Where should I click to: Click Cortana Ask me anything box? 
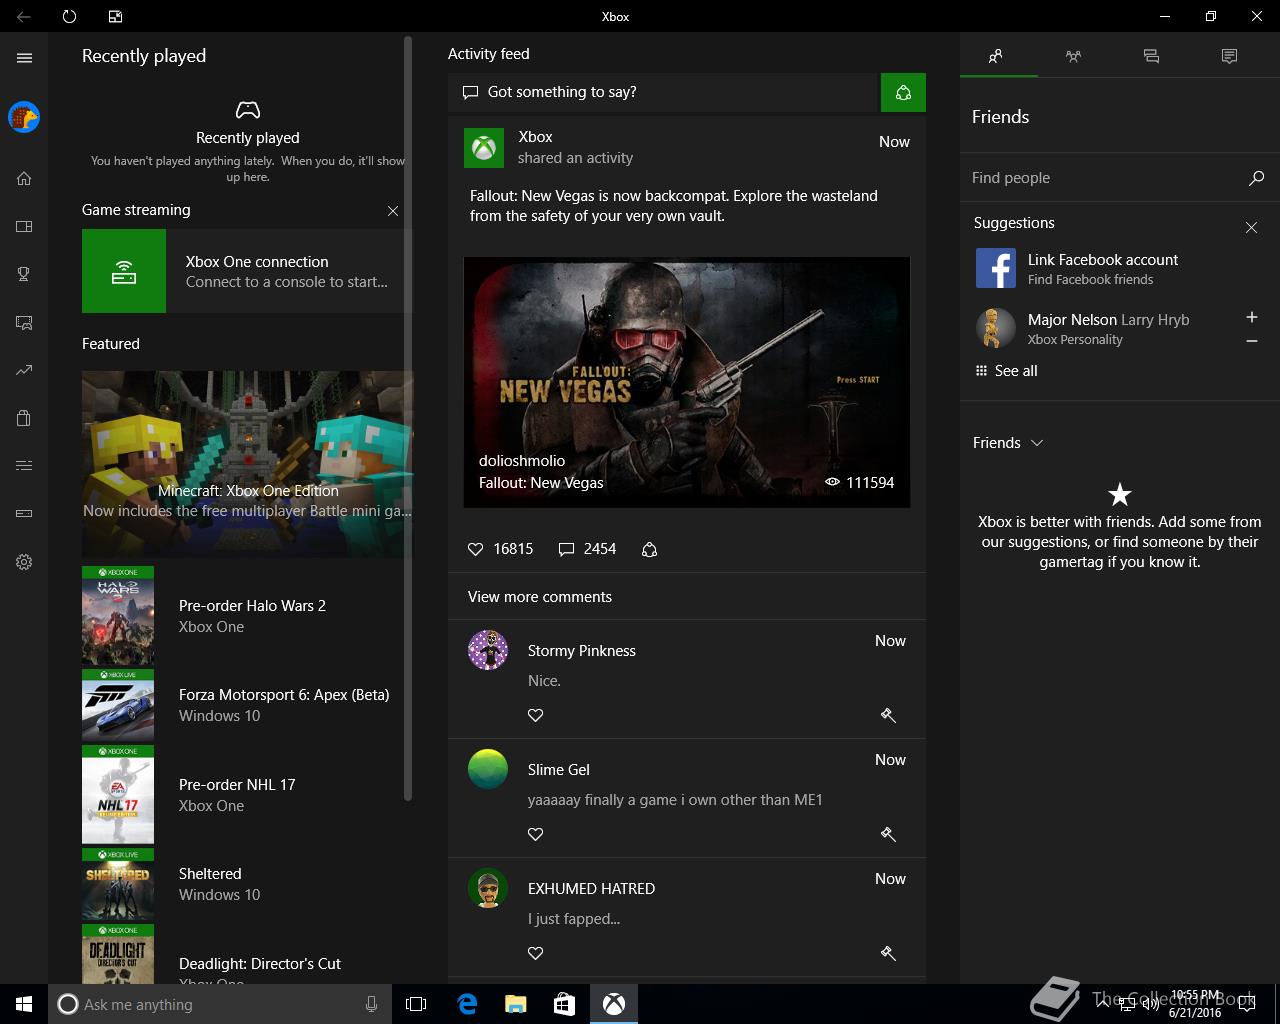218,1004
